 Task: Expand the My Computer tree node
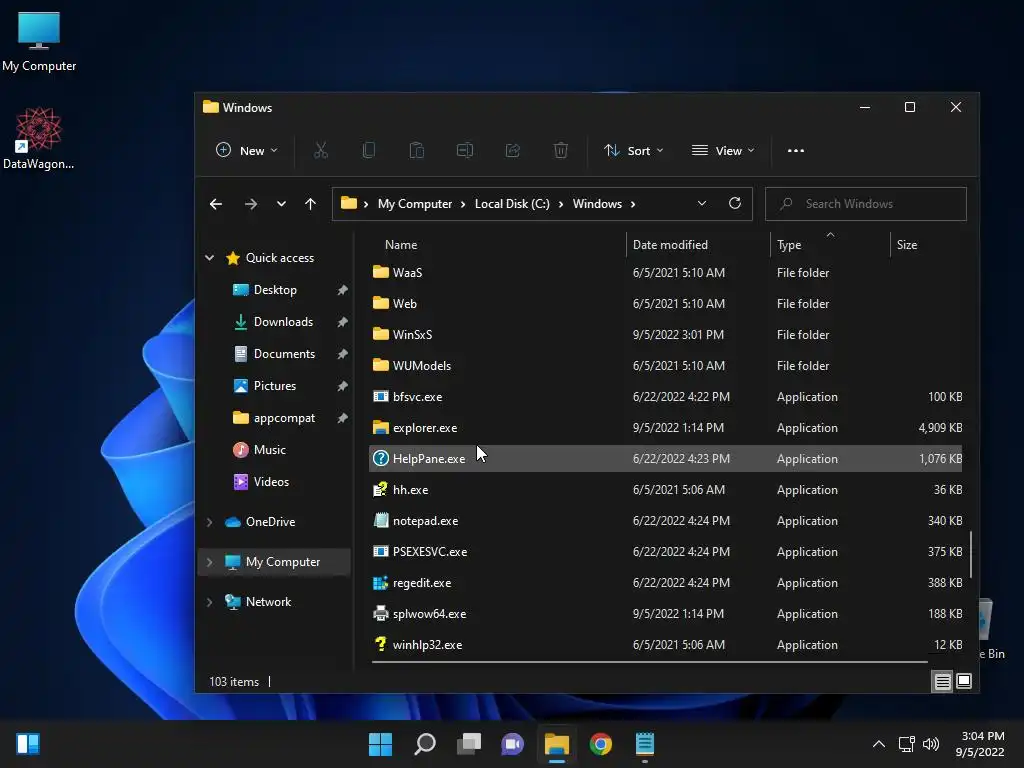tap(210, 562)
